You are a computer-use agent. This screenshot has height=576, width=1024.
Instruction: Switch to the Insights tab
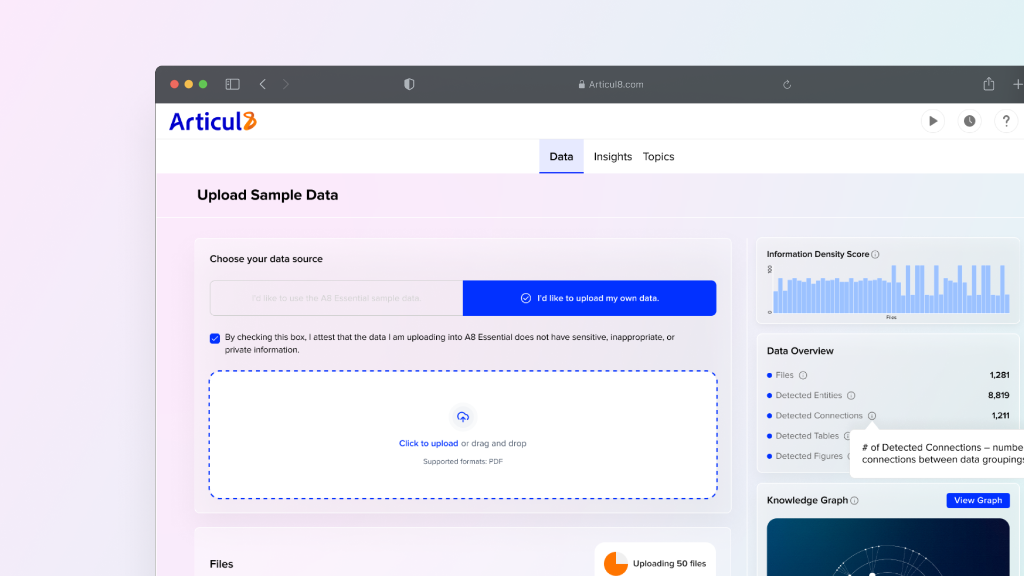pos(613,157)
